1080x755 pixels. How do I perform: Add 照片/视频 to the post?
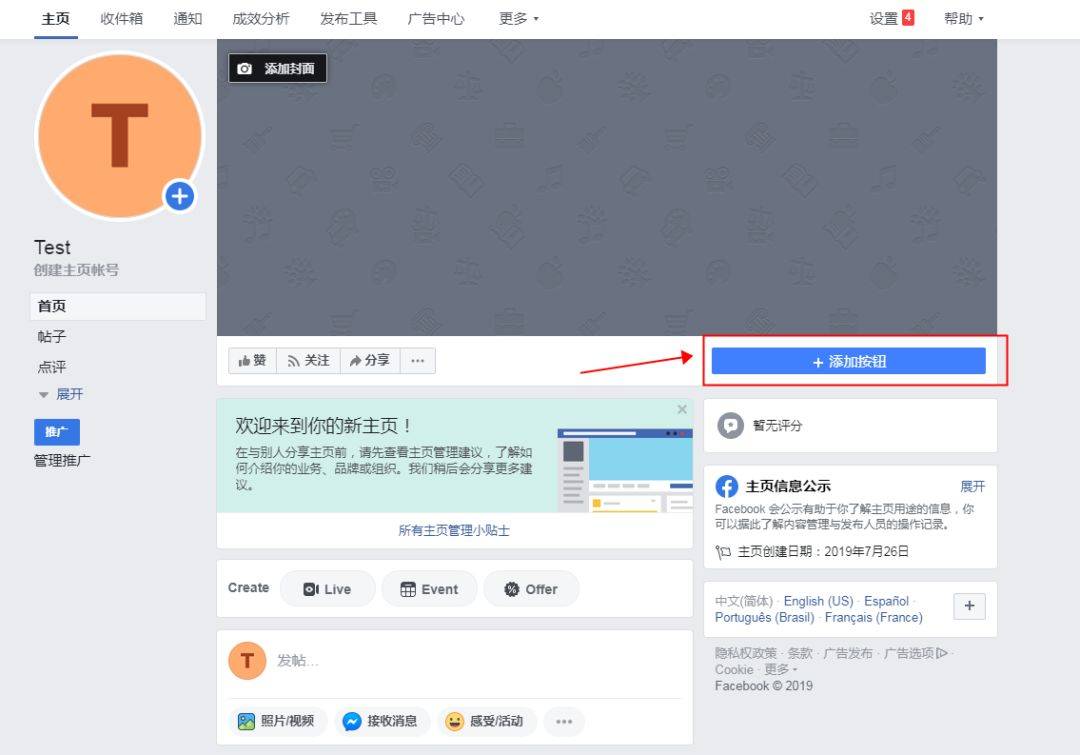276,721
